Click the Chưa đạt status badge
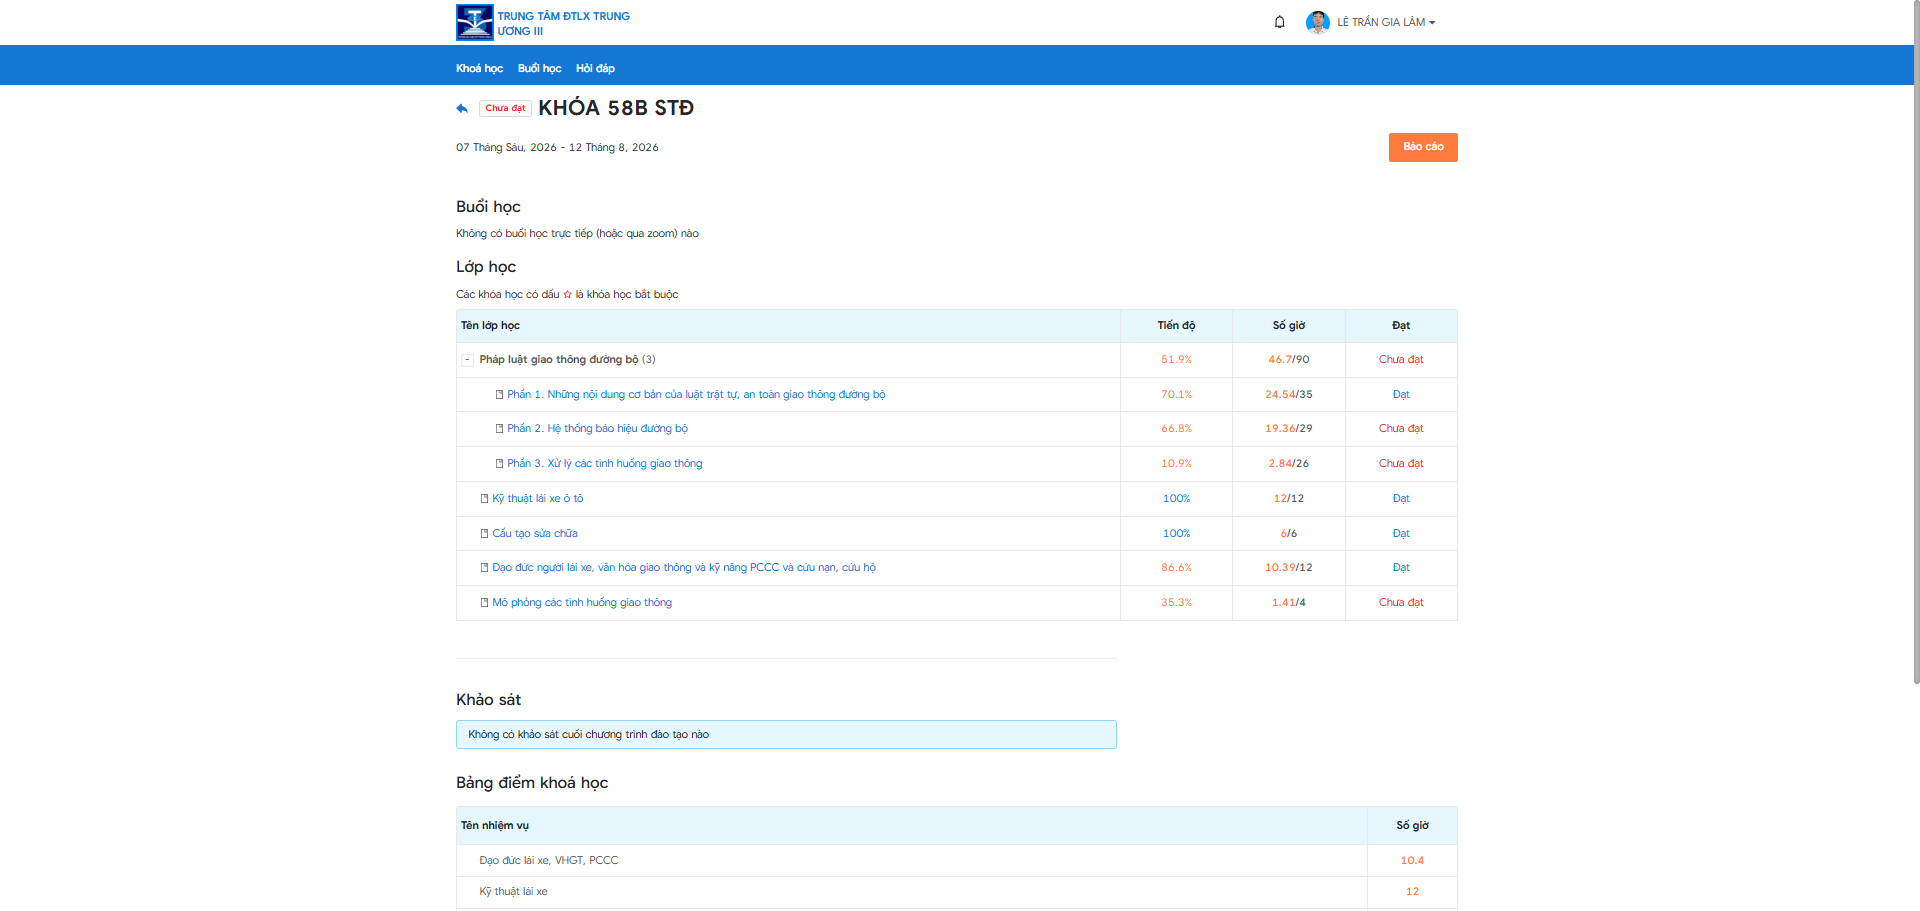The width and height of the screenshot is (1920, 911). [505, 108]
